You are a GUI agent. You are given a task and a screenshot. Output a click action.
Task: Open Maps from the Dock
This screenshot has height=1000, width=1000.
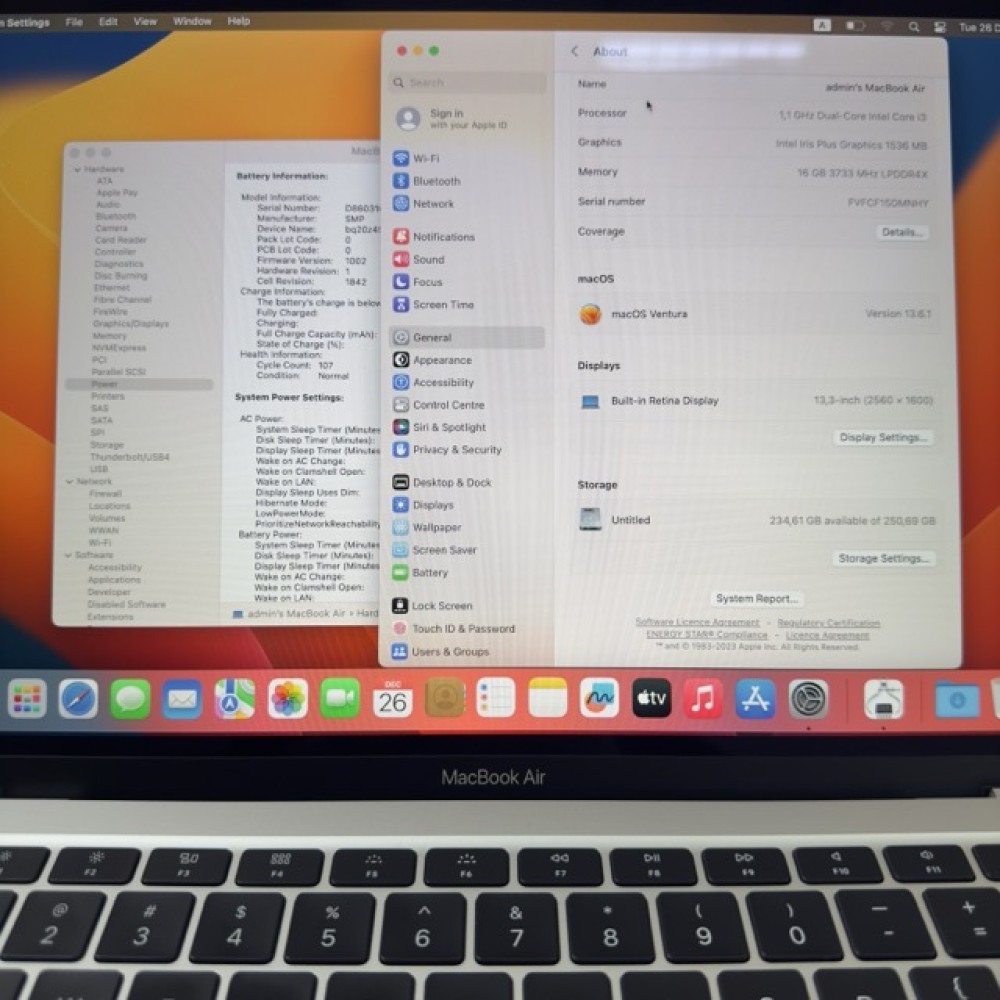234,699
